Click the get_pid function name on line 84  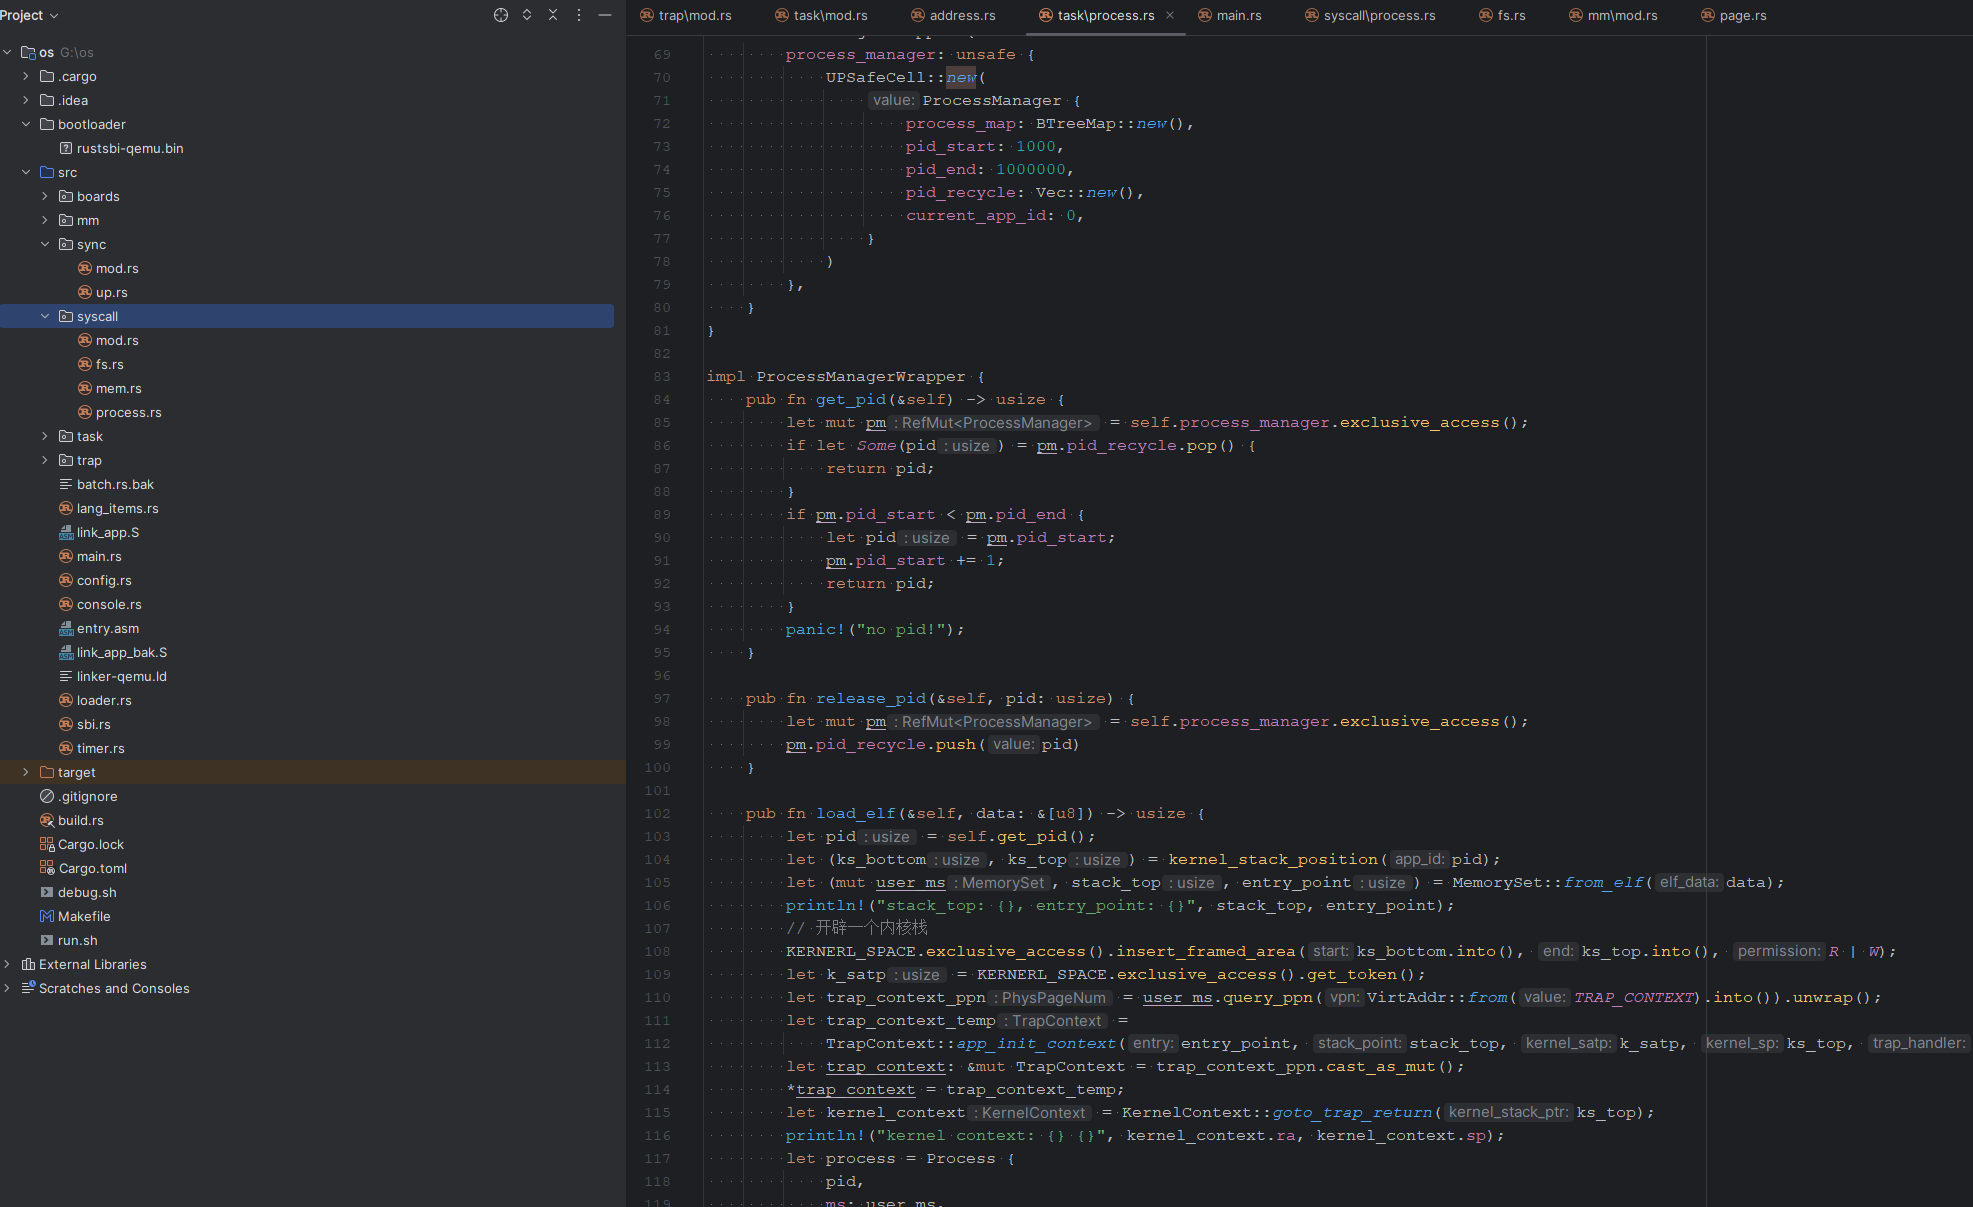click(851, 400)
